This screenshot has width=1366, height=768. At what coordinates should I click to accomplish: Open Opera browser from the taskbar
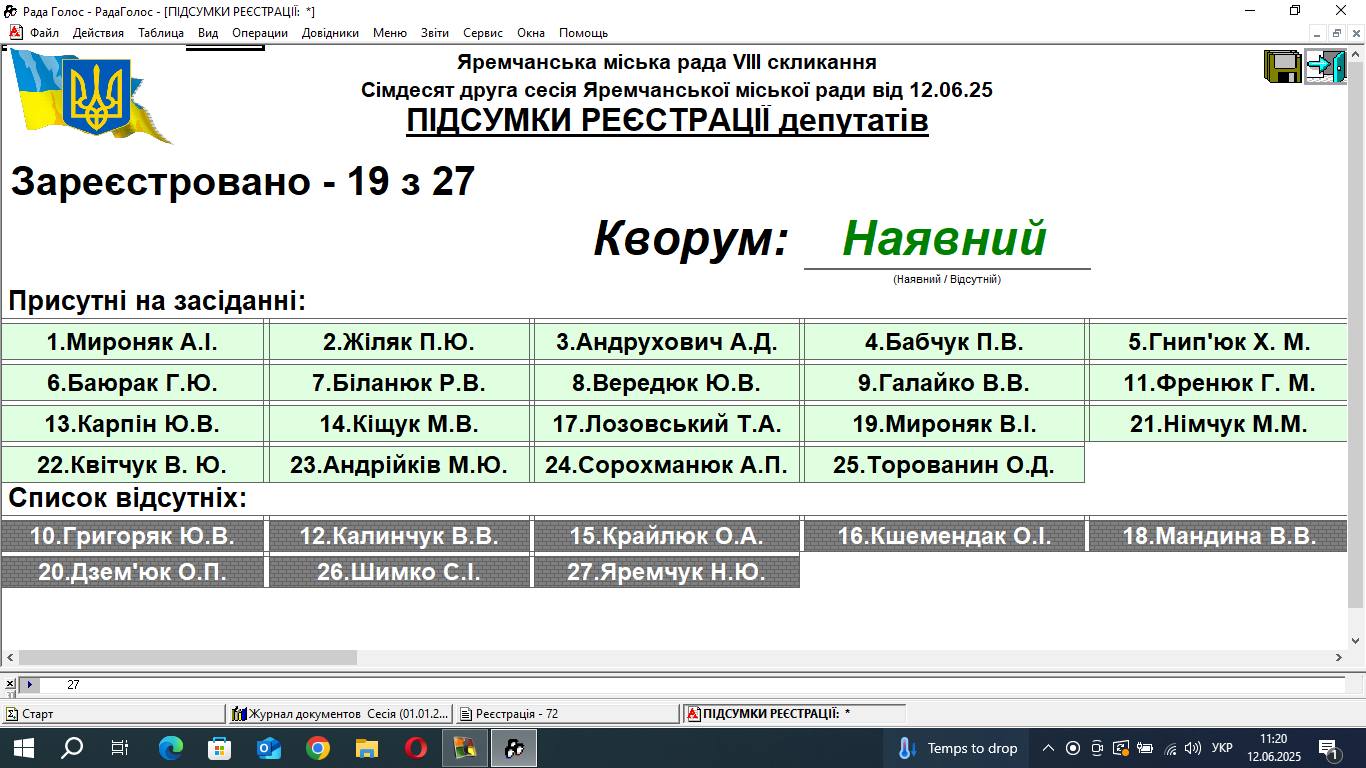[416, 748]
